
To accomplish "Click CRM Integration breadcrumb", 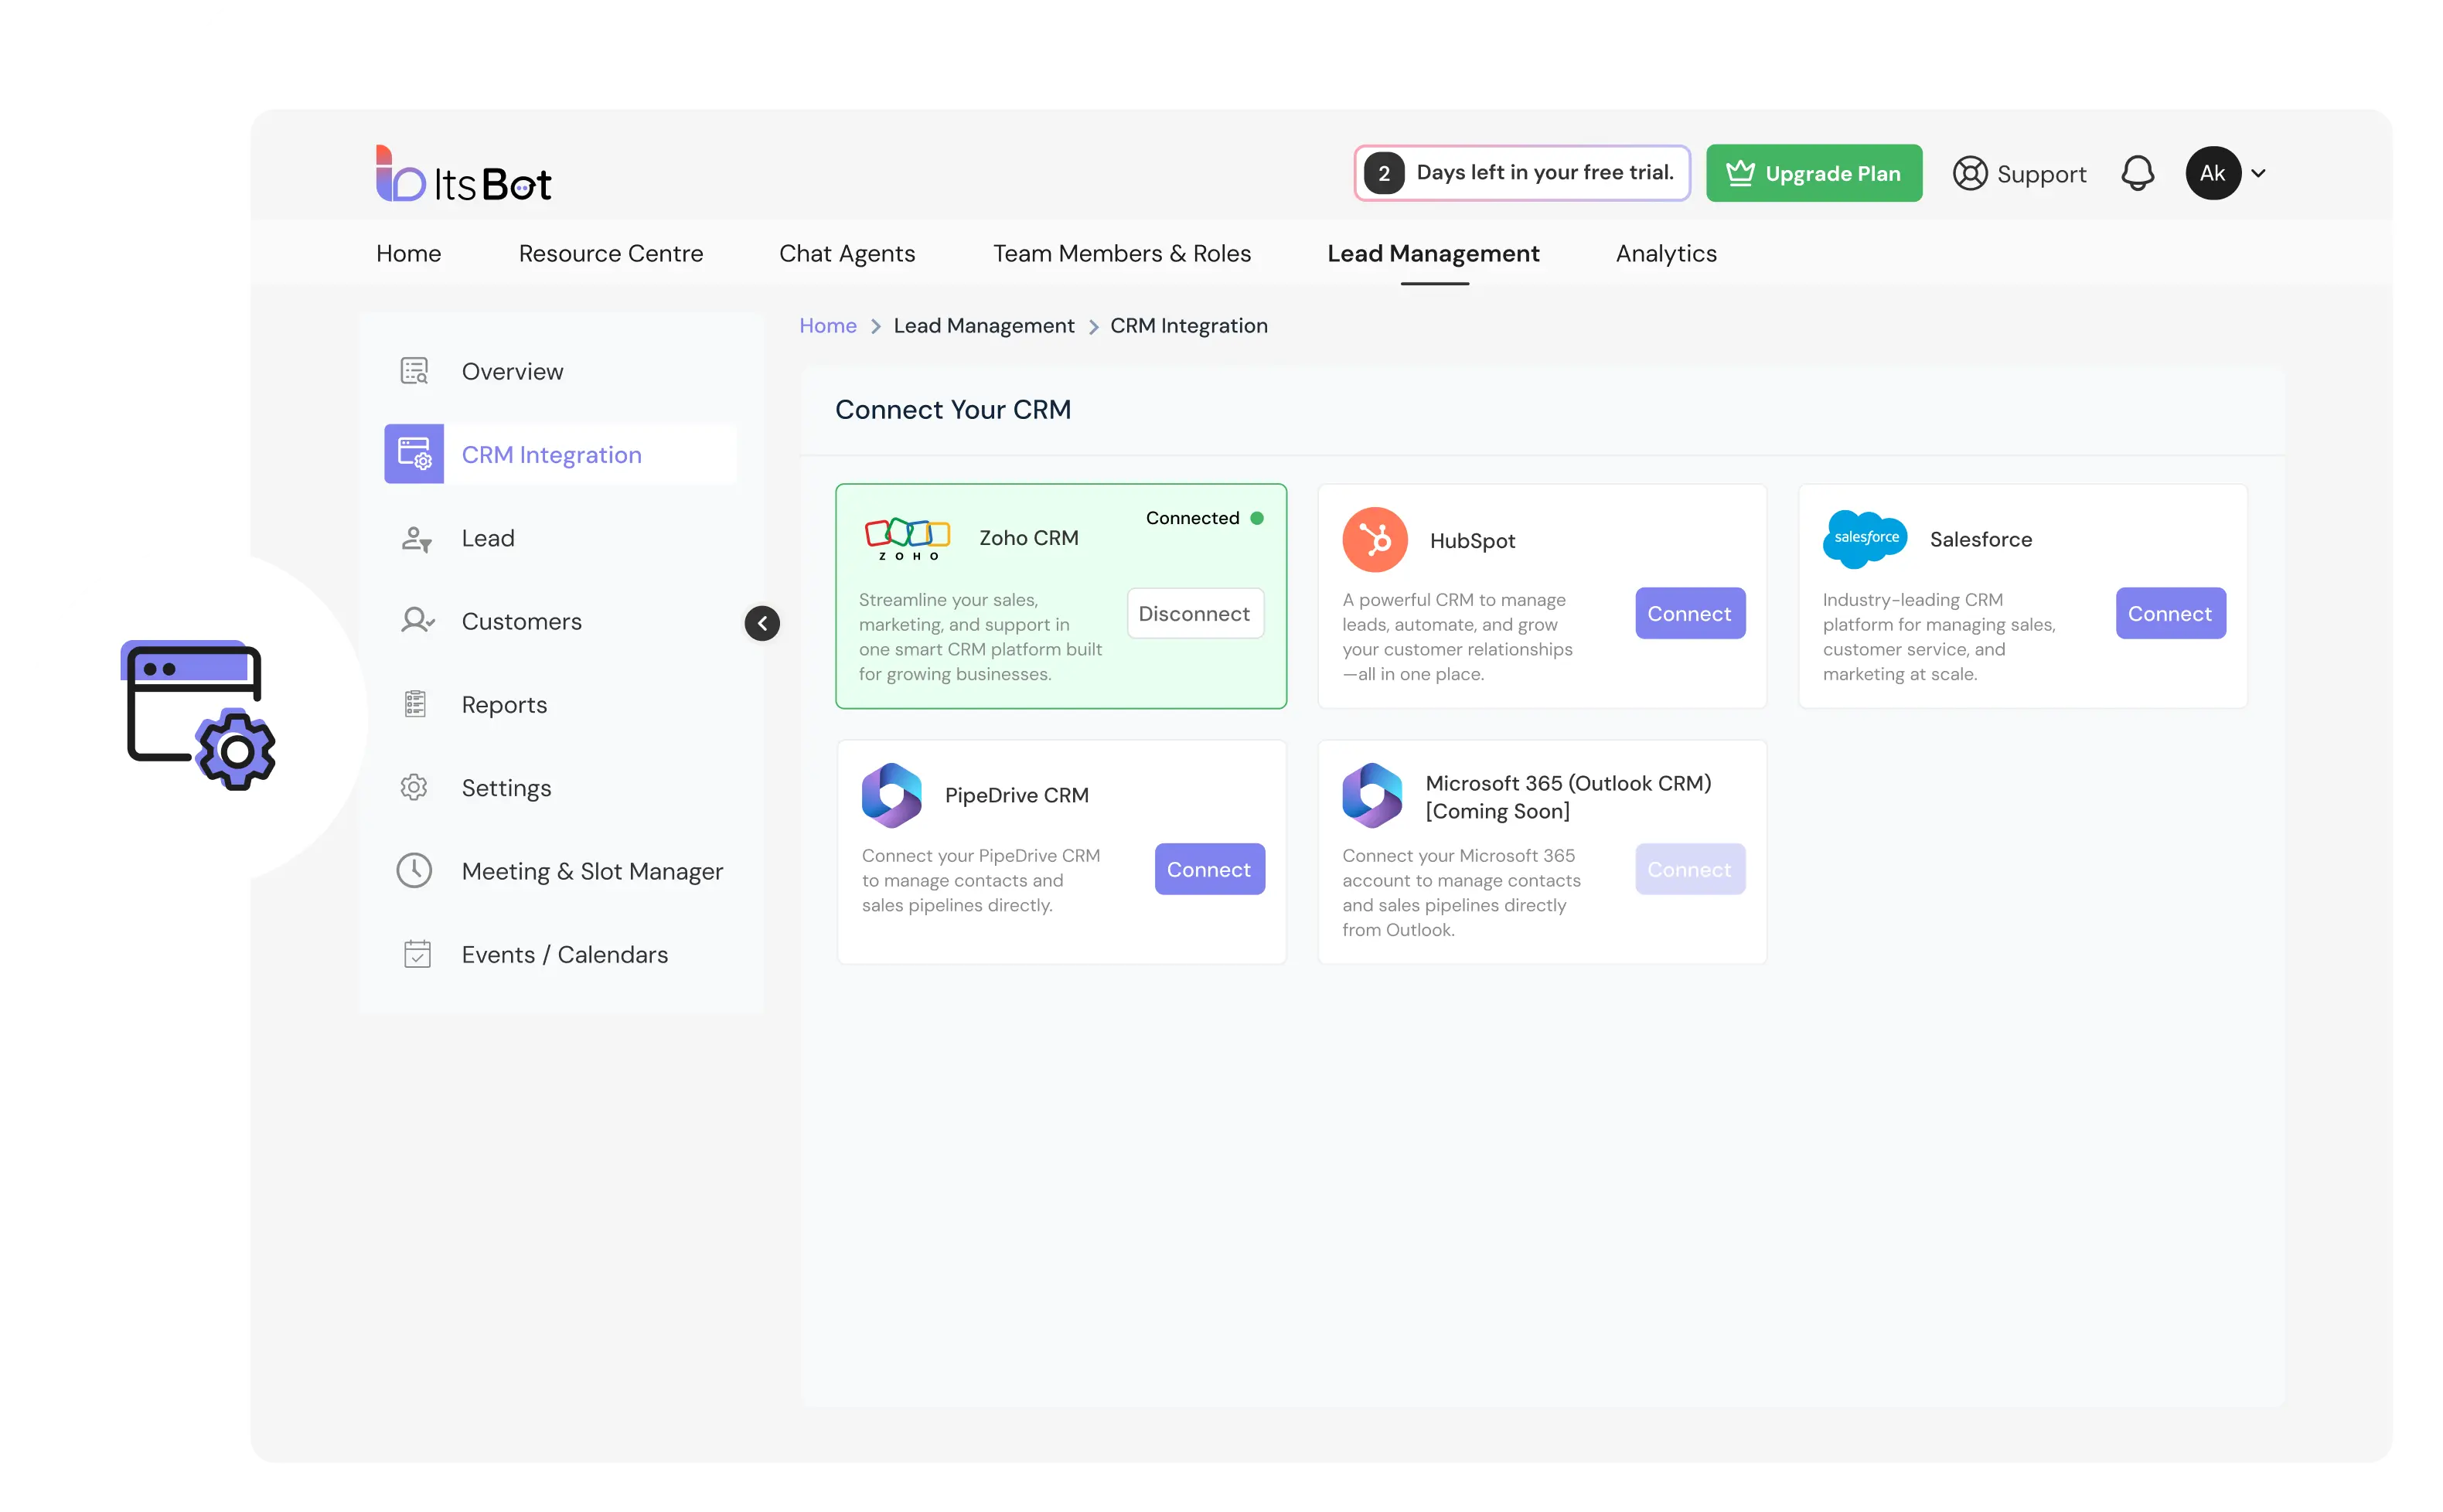I will (x=1188, y=326).
